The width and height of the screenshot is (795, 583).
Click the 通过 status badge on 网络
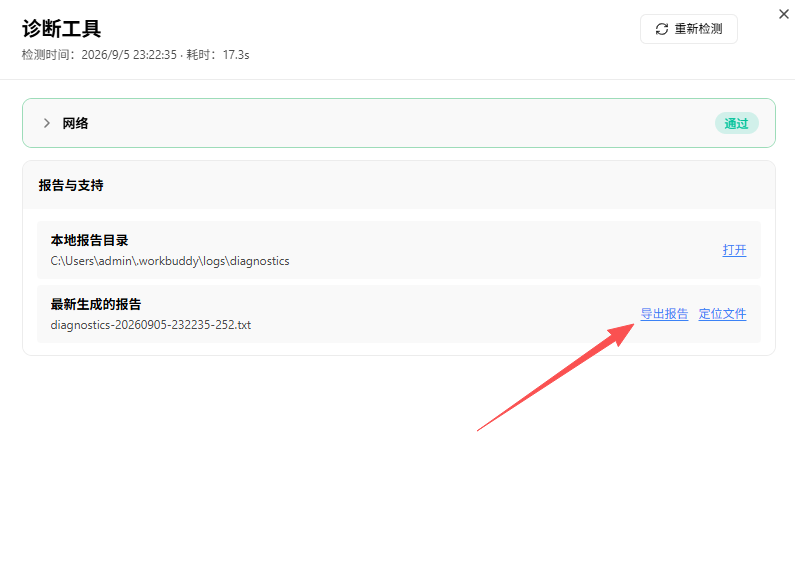pos(736,123)
